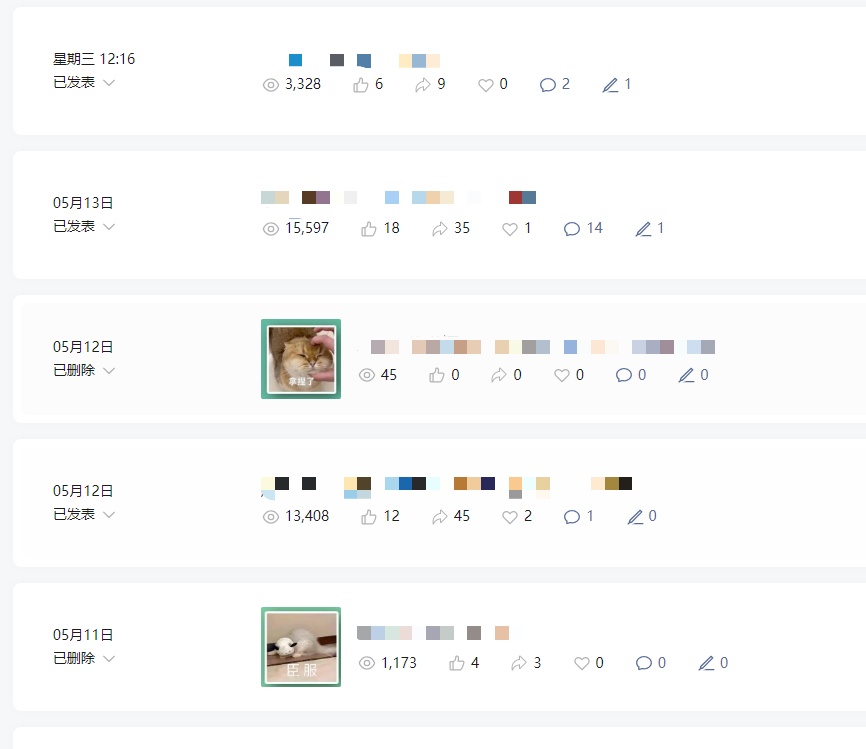Image resolution: width=866 pixels, height=749 pixels.
Task: Click the comment bubble showing 2 comments
Action: [547, 85]
